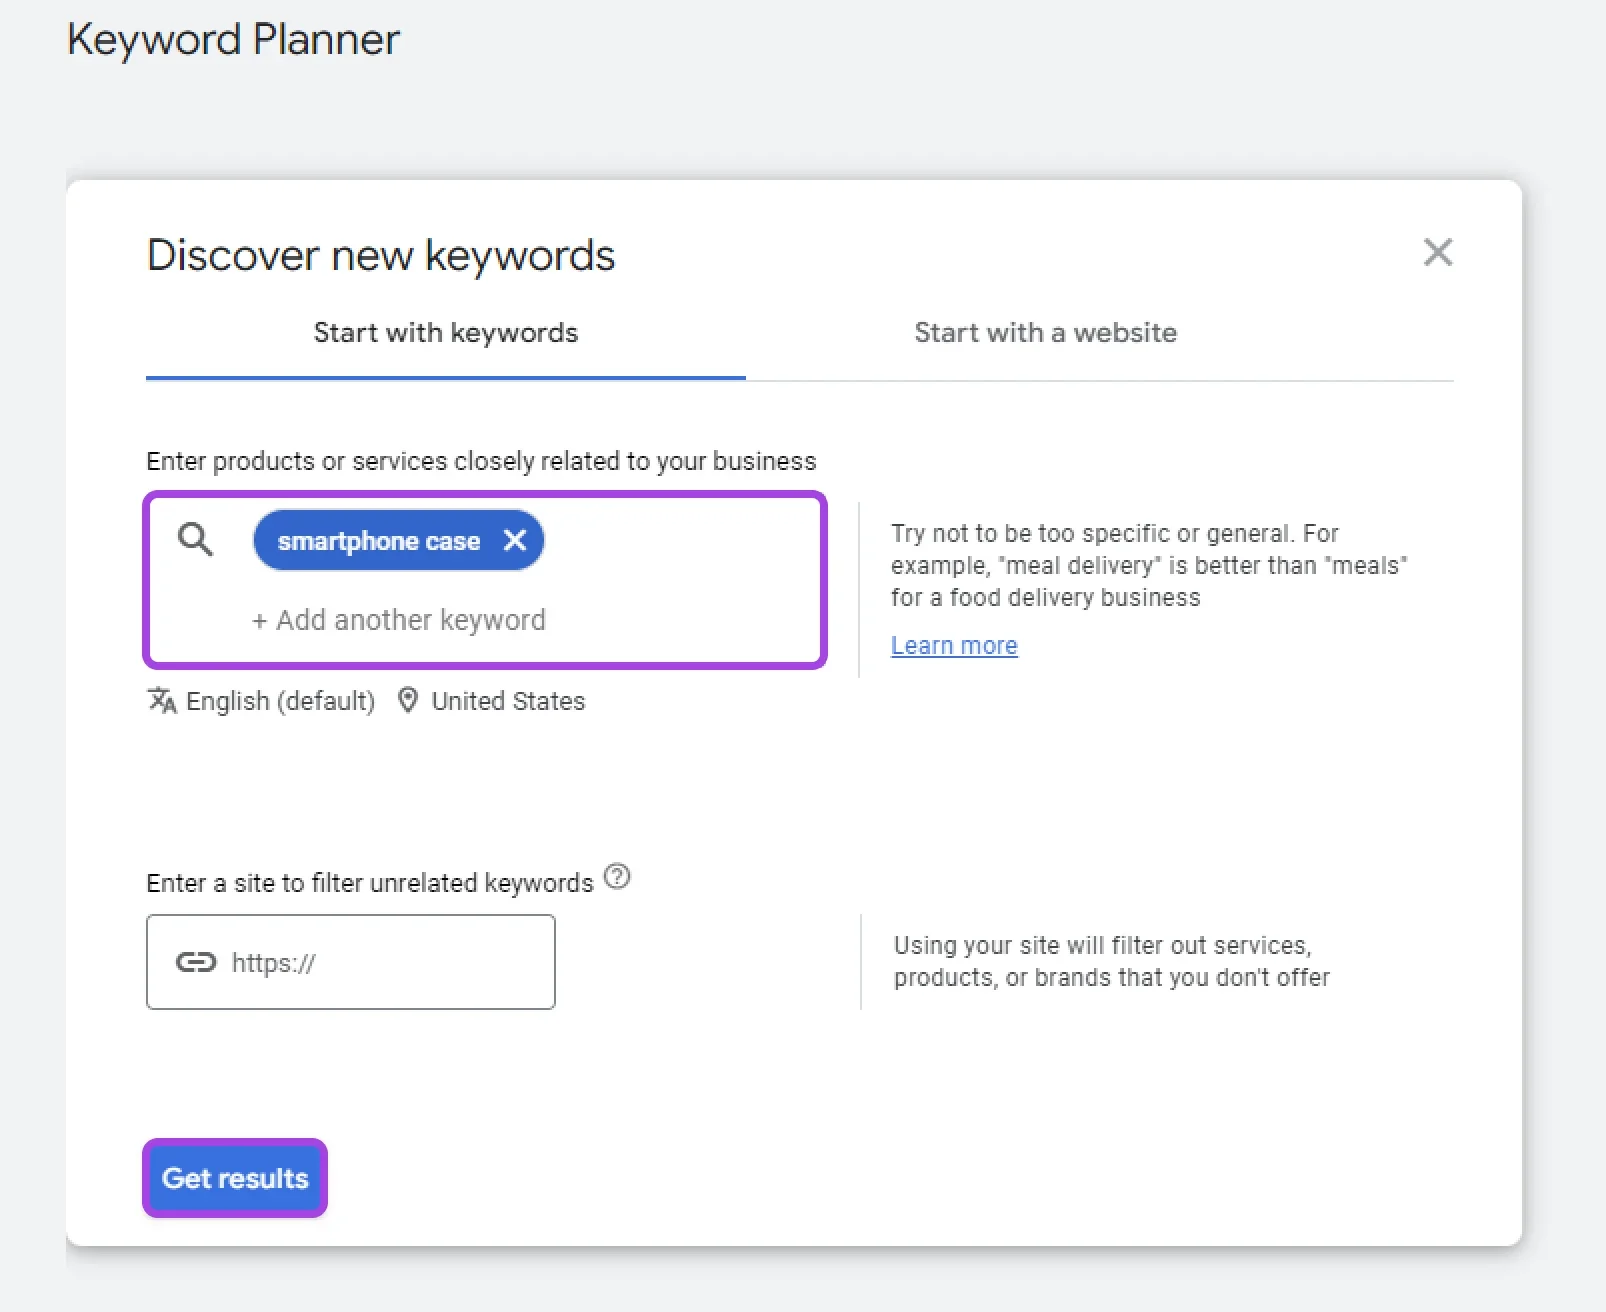Click 'Using your site will filter' tip

(x=1112, y=961)
